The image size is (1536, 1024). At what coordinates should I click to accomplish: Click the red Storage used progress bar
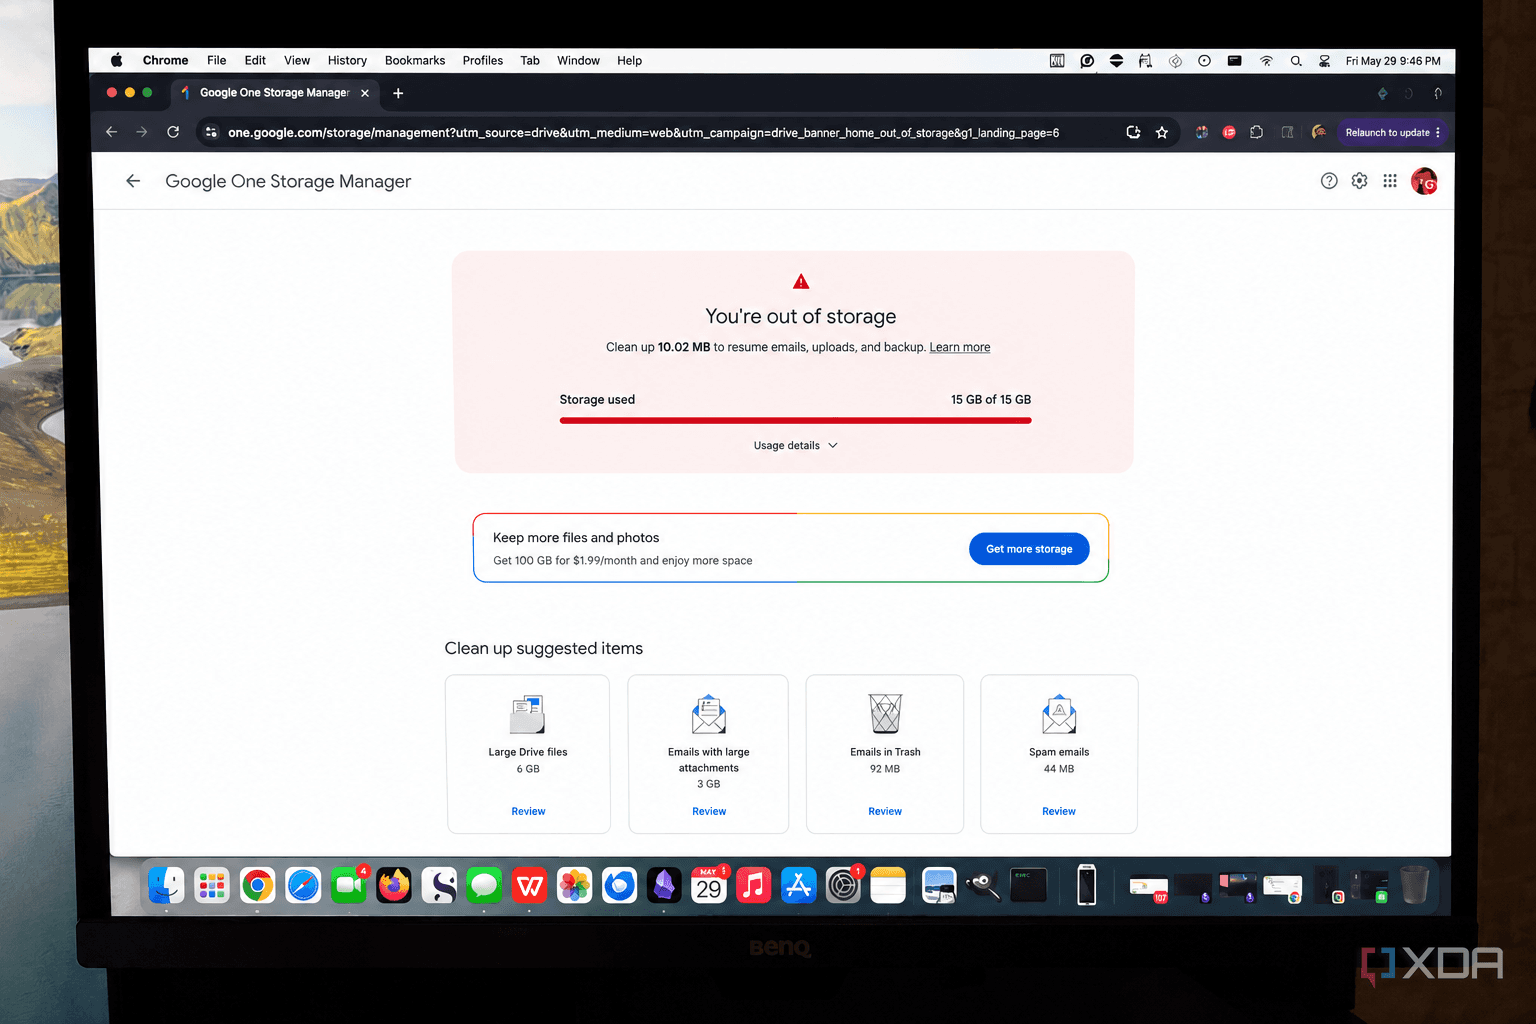pyautogui.click(x=795, y=420)
